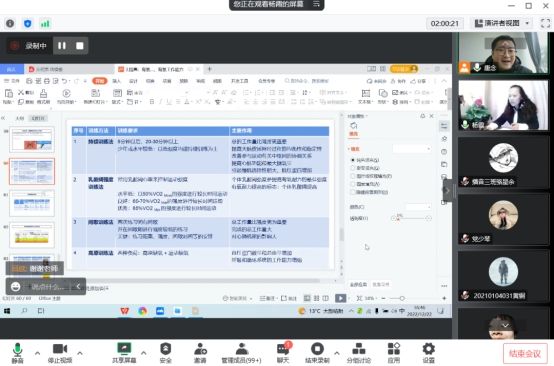Click the End Meeting (结束会议) button
The width and height of the screenshot is (554, 366).
click(x=525, y=354)
